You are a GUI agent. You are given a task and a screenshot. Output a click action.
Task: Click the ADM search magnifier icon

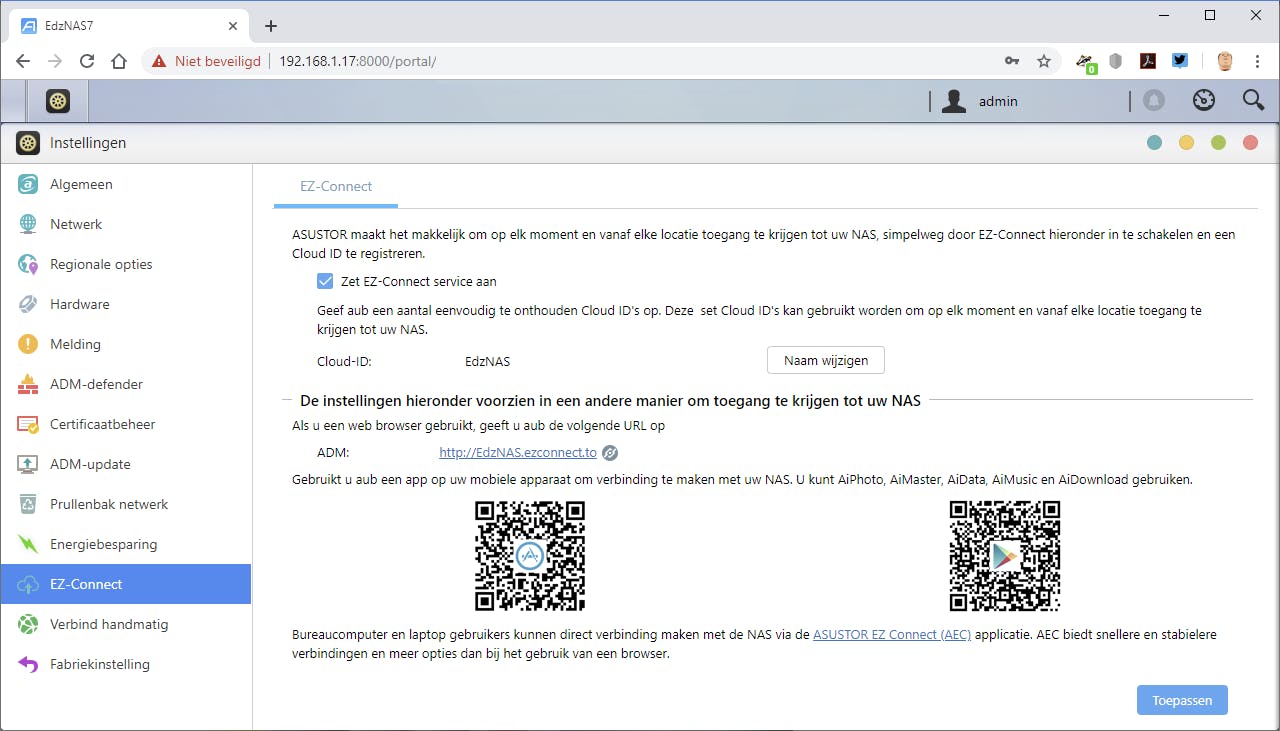pyautogui.click(x=1253, y=101)
